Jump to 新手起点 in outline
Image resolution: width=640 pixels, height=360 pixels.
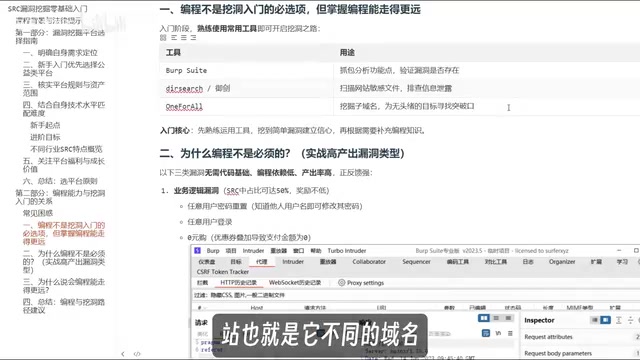(x=45, y=125)
